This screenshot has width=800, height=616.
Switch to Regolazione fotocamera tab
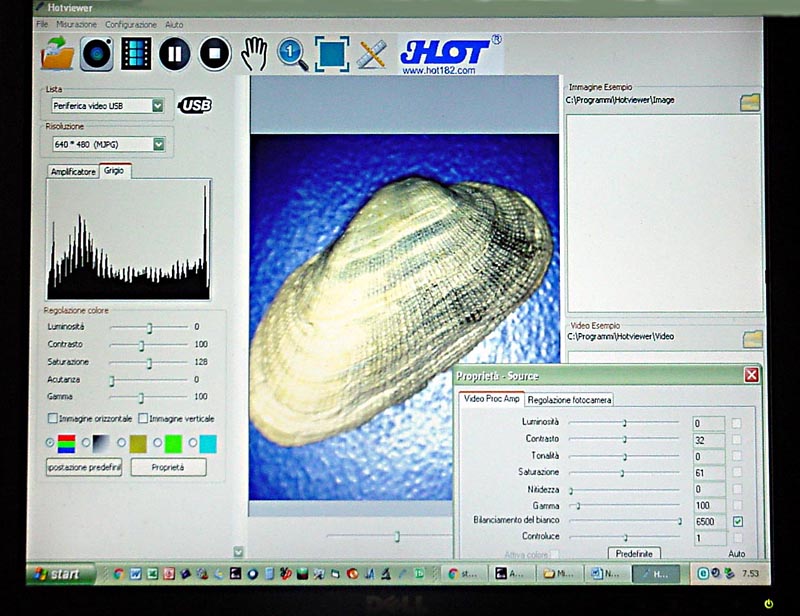569,400
